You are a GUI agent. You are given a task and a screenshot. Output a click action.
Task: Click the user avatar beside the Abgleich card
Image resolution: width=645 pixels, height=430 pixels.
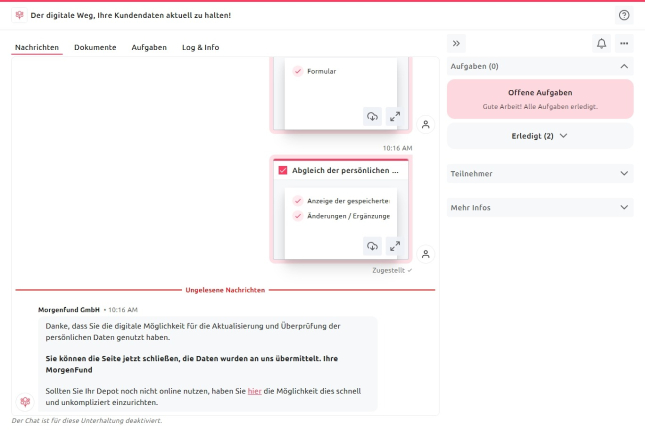click(x=425, y=254)
